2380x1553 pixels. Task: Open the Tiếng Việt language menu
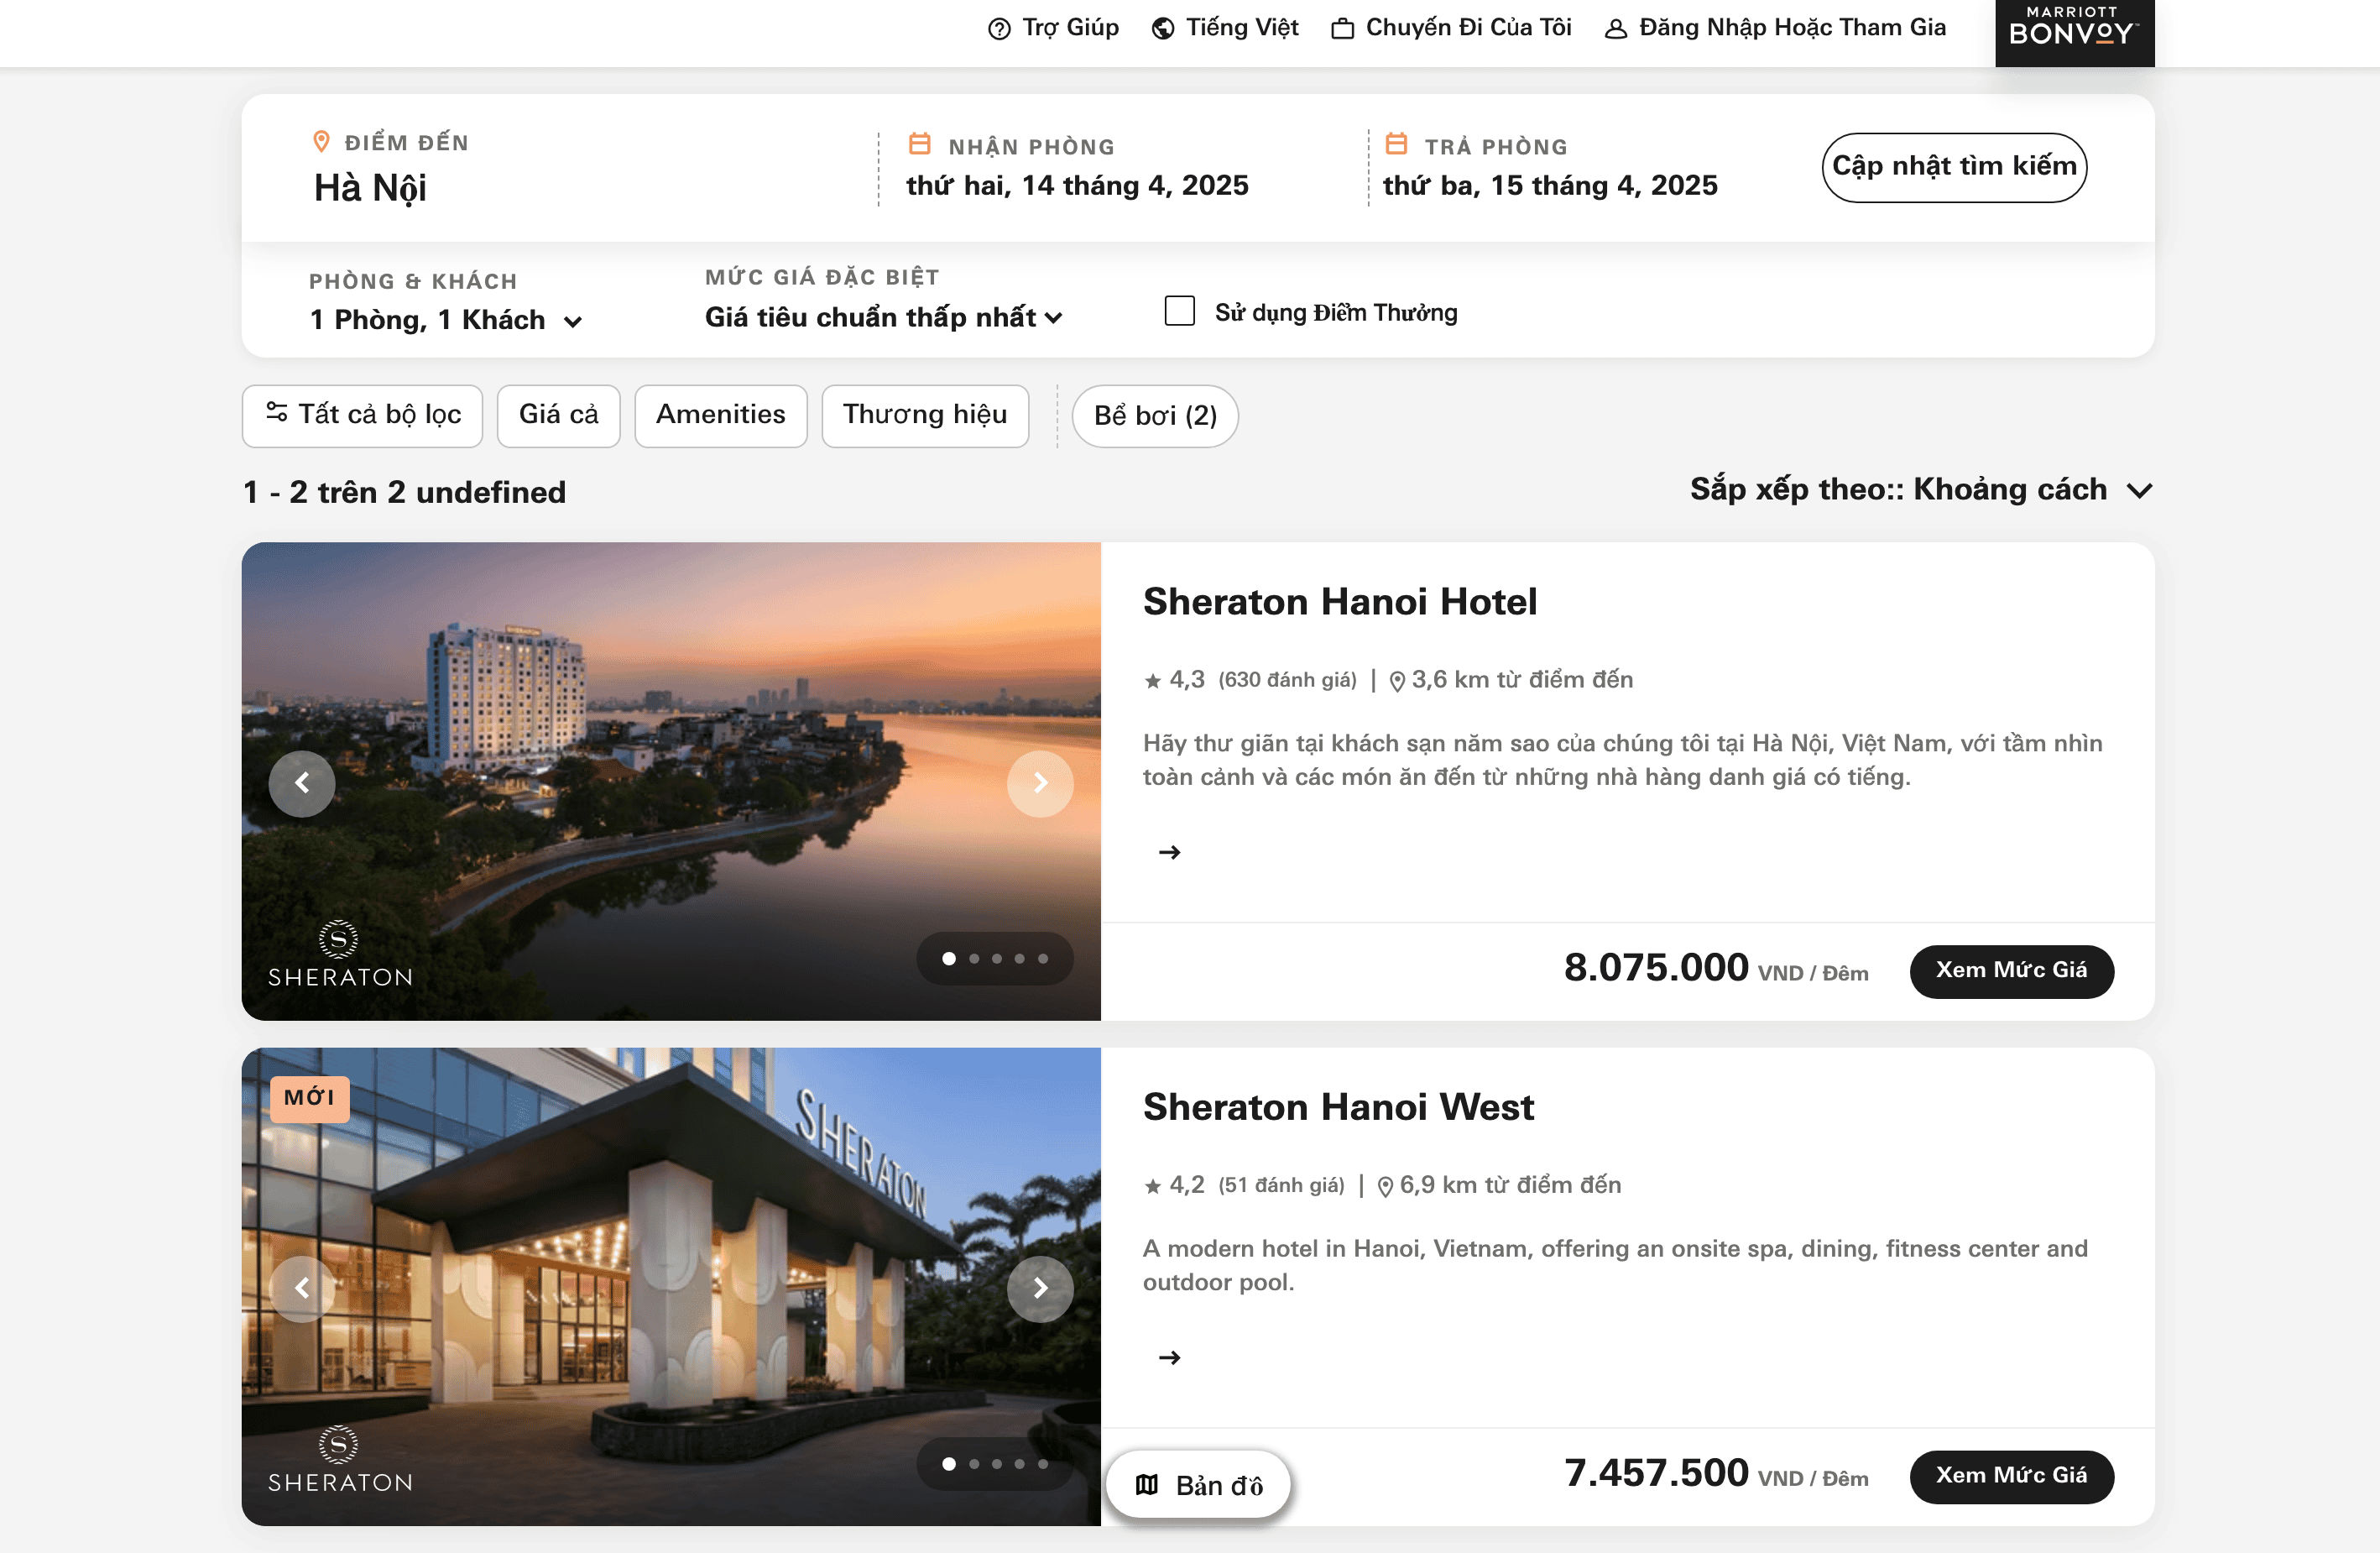(1225, 28)
